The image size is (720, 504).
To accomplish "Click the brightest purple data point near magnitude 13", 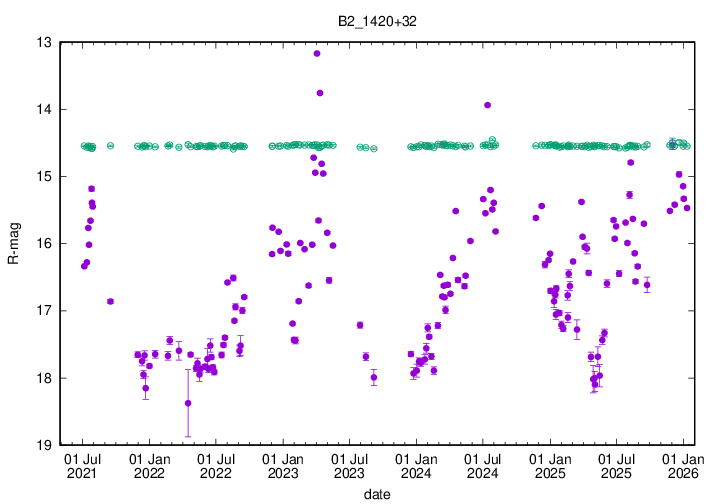I will [x=317, y=53].
